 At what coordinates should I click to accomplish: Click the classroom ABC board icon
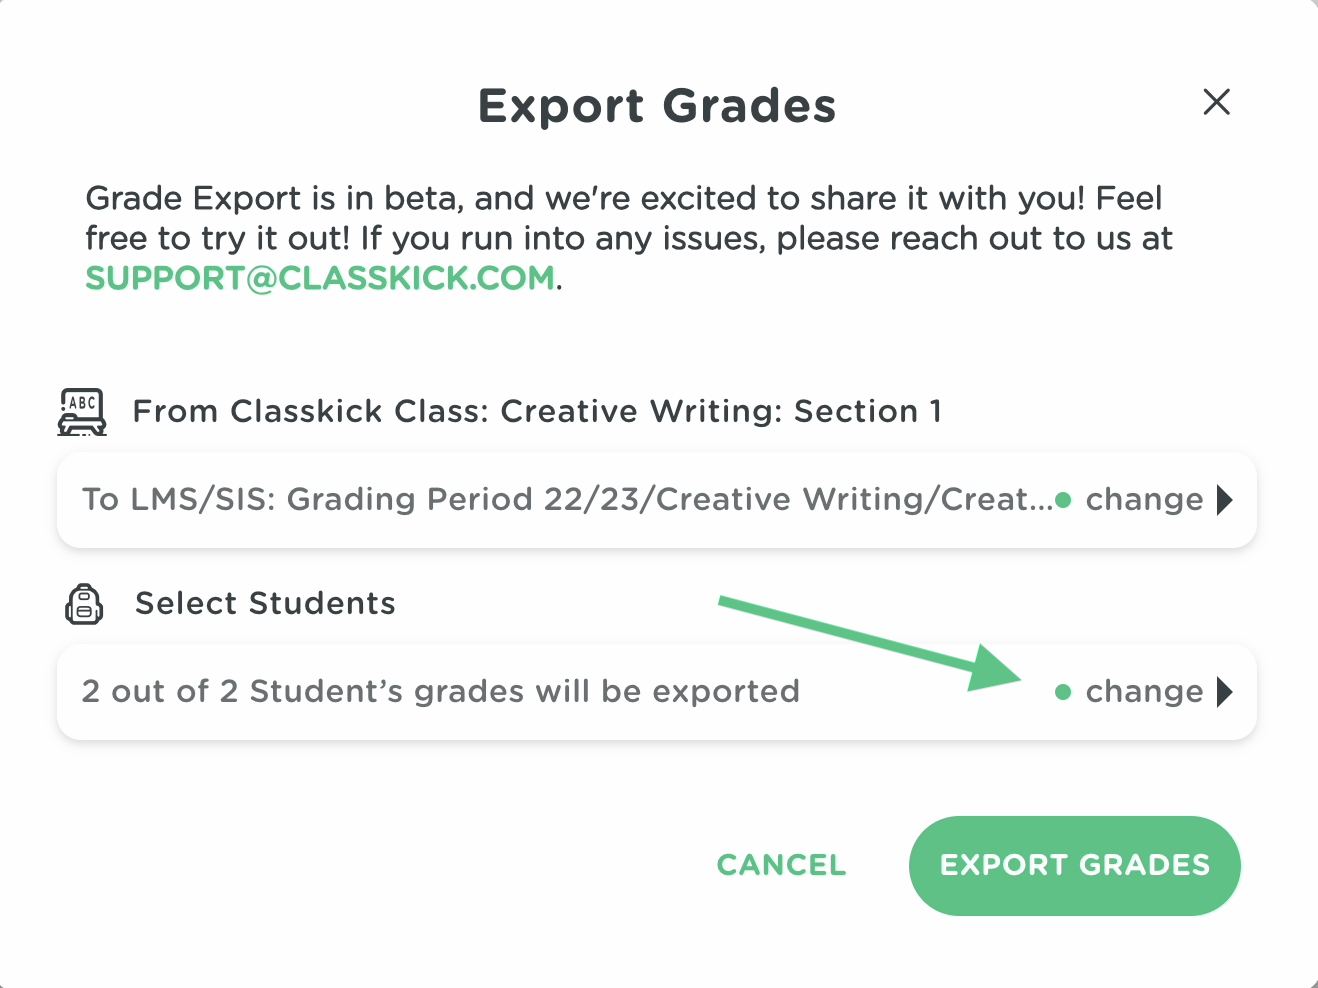click(82, 412)
